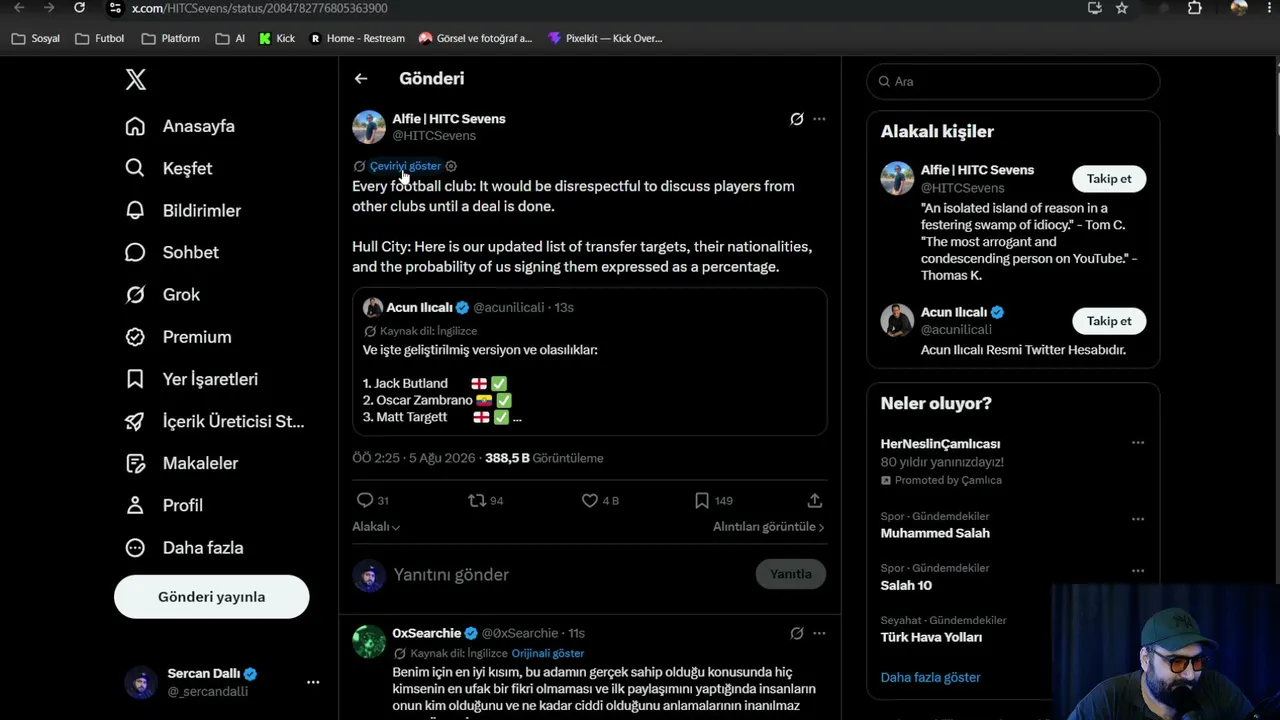
Task: Click browser profile avatar icon
Action: (x=1239, y=8)
